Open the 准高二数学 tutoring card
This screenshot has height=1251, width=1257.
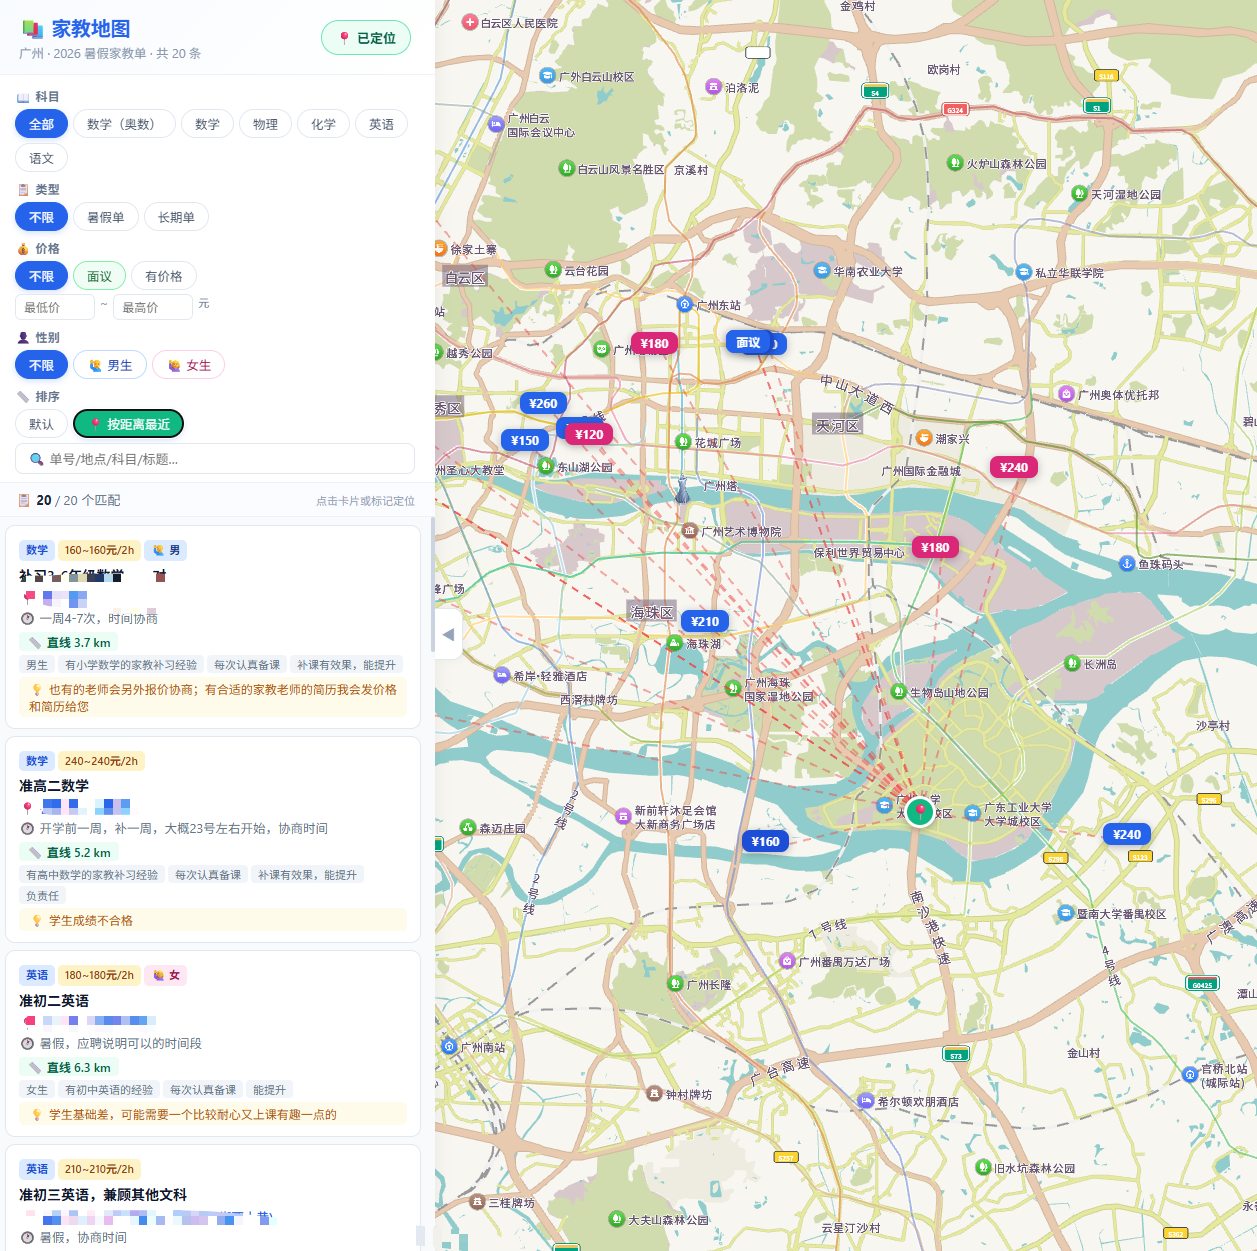(x=213, y=839)
